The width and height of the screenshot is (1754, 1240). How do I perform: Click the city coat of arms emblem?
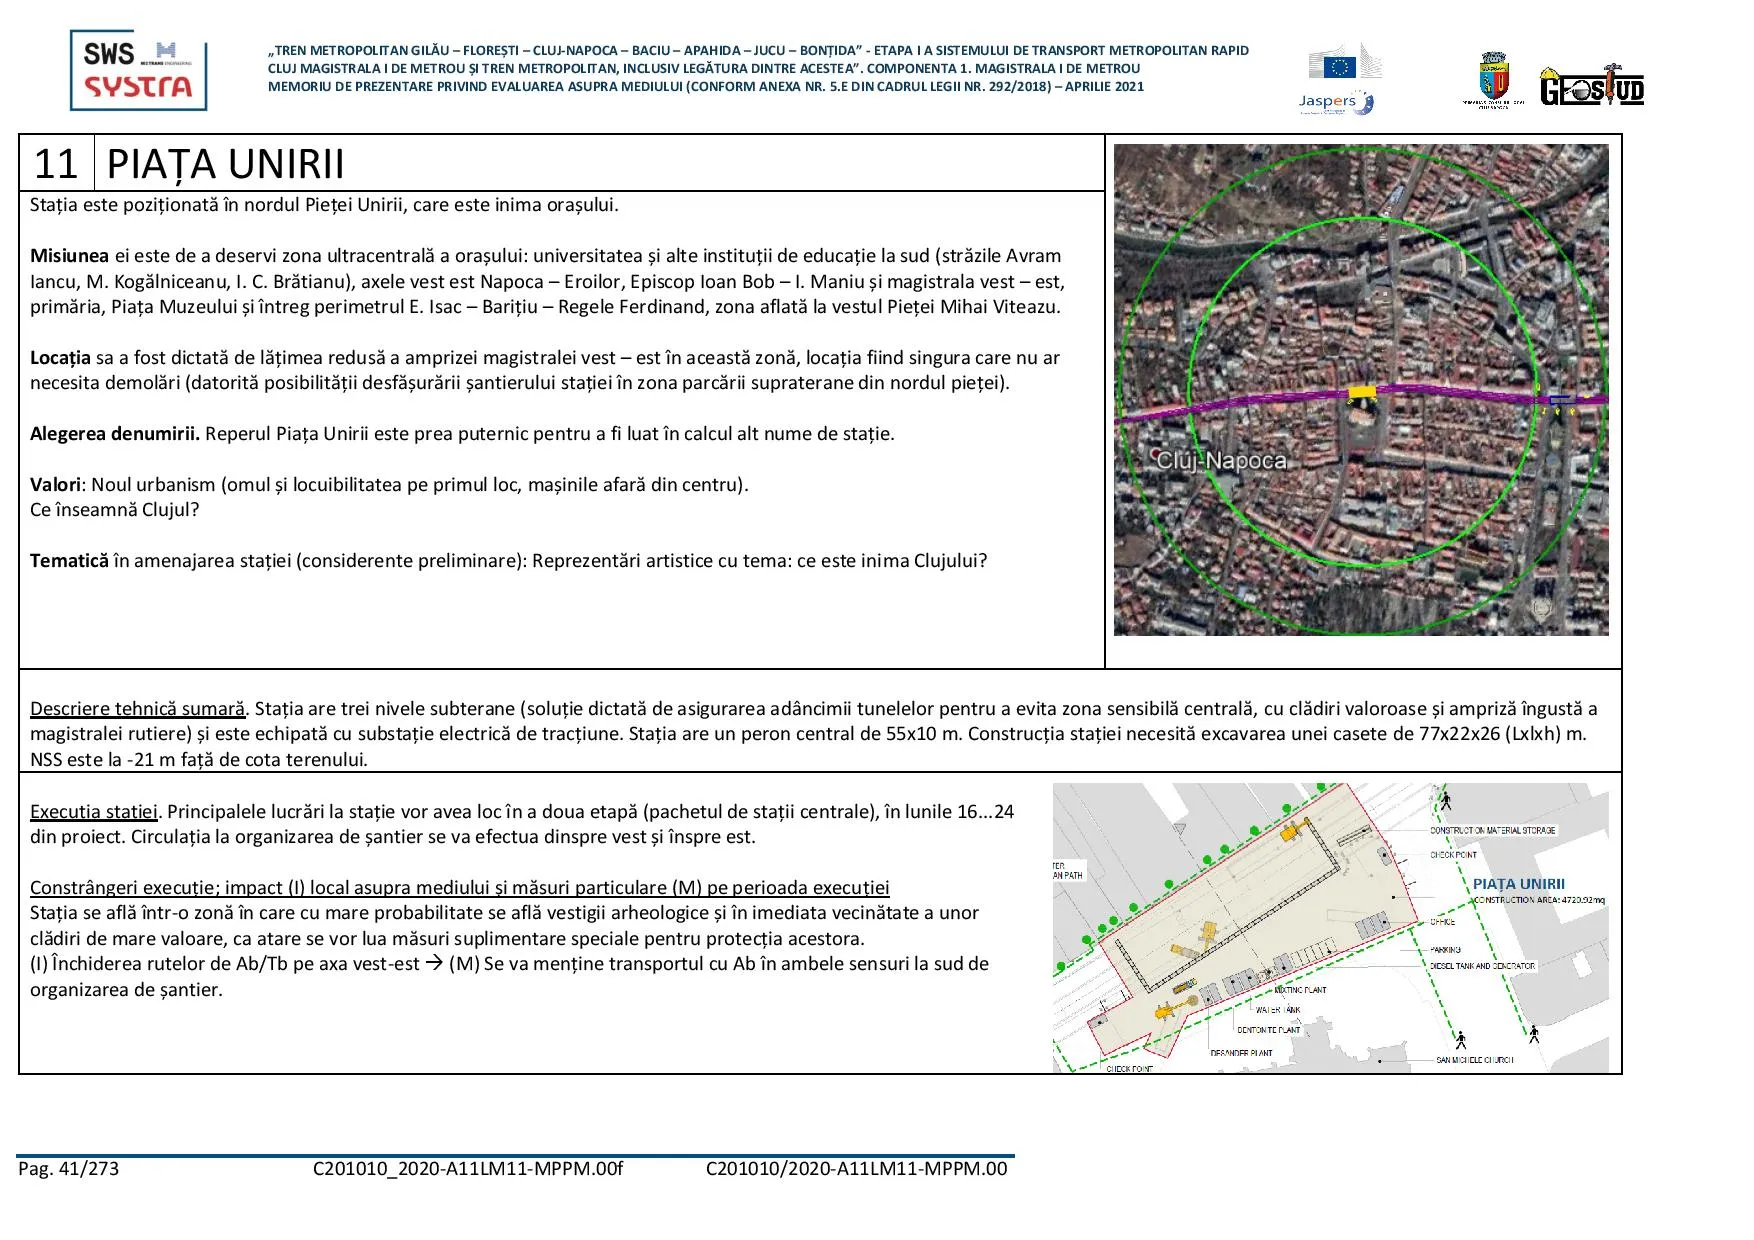(1492, 80)
